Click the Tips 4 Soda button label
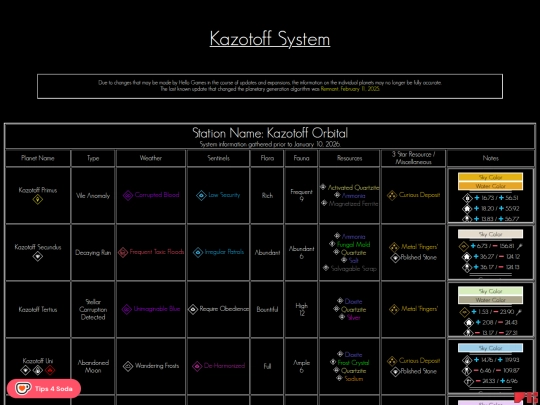This screenshot has height=405, width=540. tap(53, 389)
